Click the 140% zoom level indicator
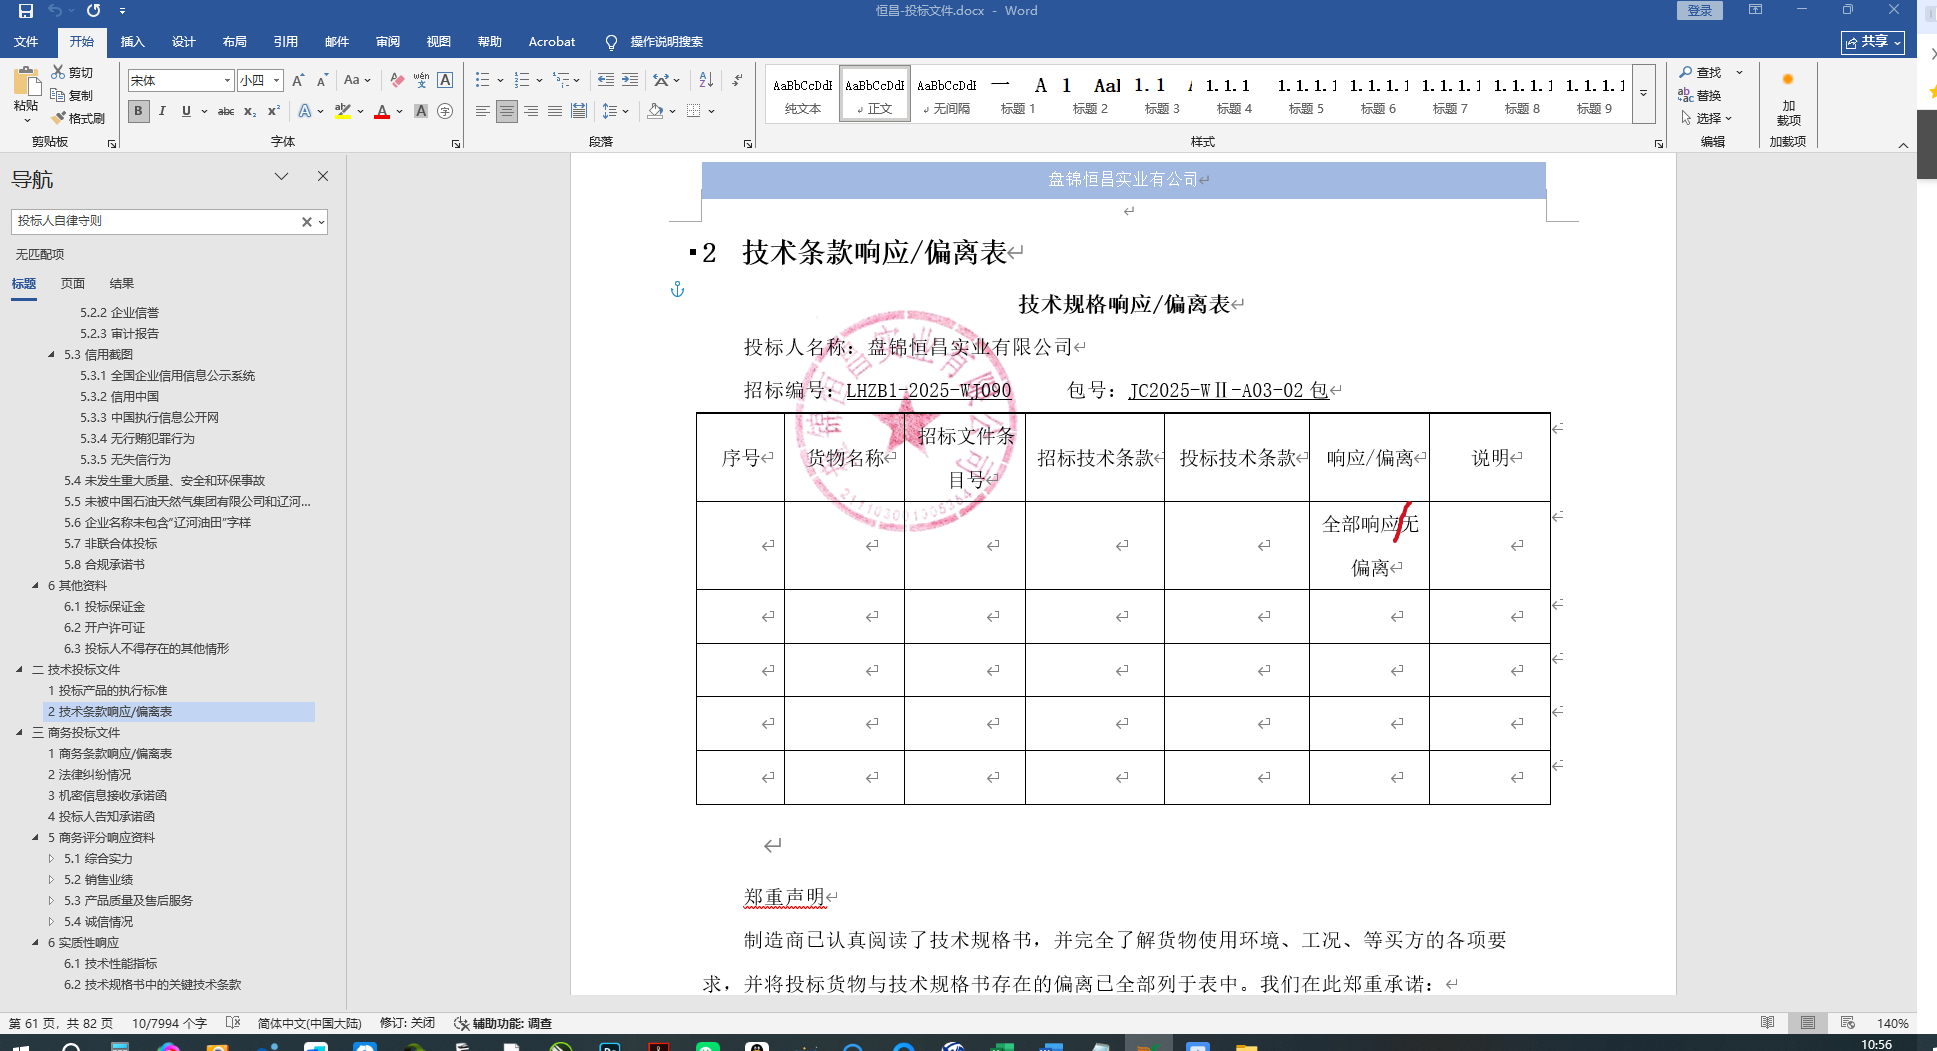 pyautogui.click(x=1892, y=1023)
